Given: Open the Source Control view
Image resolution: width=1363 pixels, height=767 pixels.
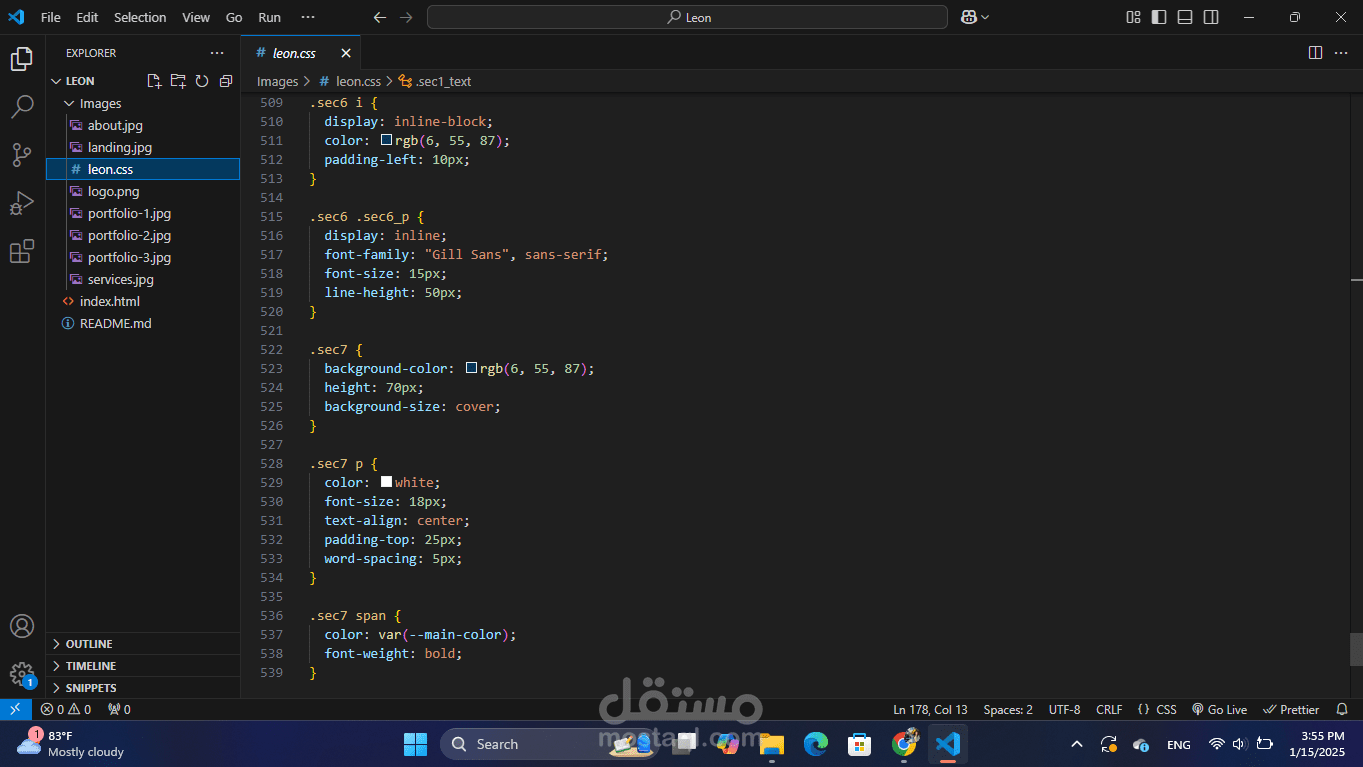Looking at the screenshot, I should coord(22,155).
